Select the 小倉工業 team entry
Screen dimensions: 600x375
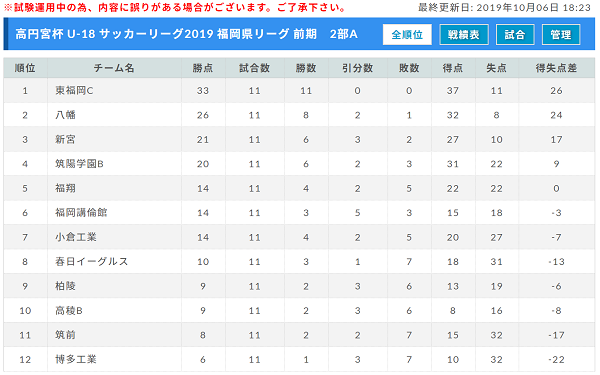tap(76, 237)
